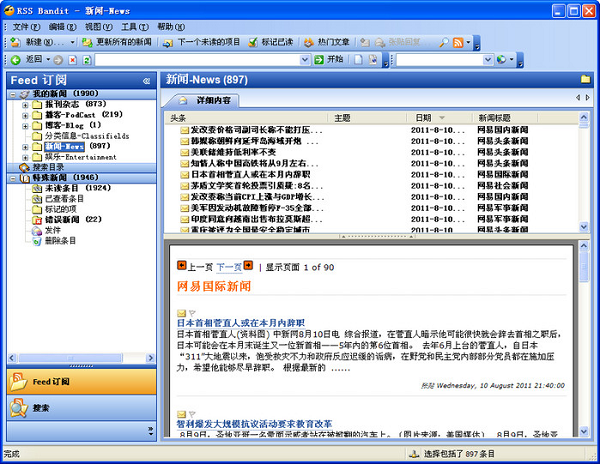
Task: Expand the 报刊杂志 folder
Action: [25, 105]
